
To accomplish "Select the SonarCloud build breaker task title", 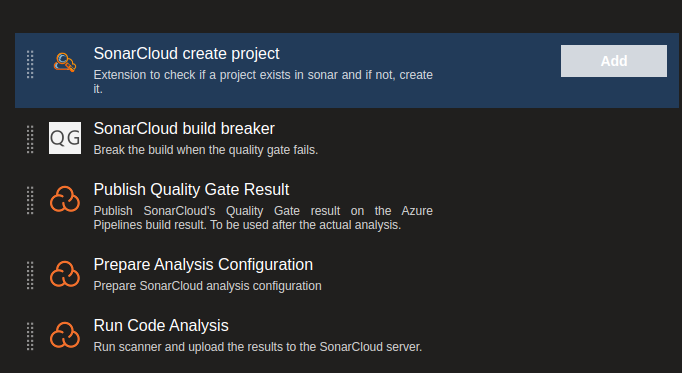I will 184,129.
